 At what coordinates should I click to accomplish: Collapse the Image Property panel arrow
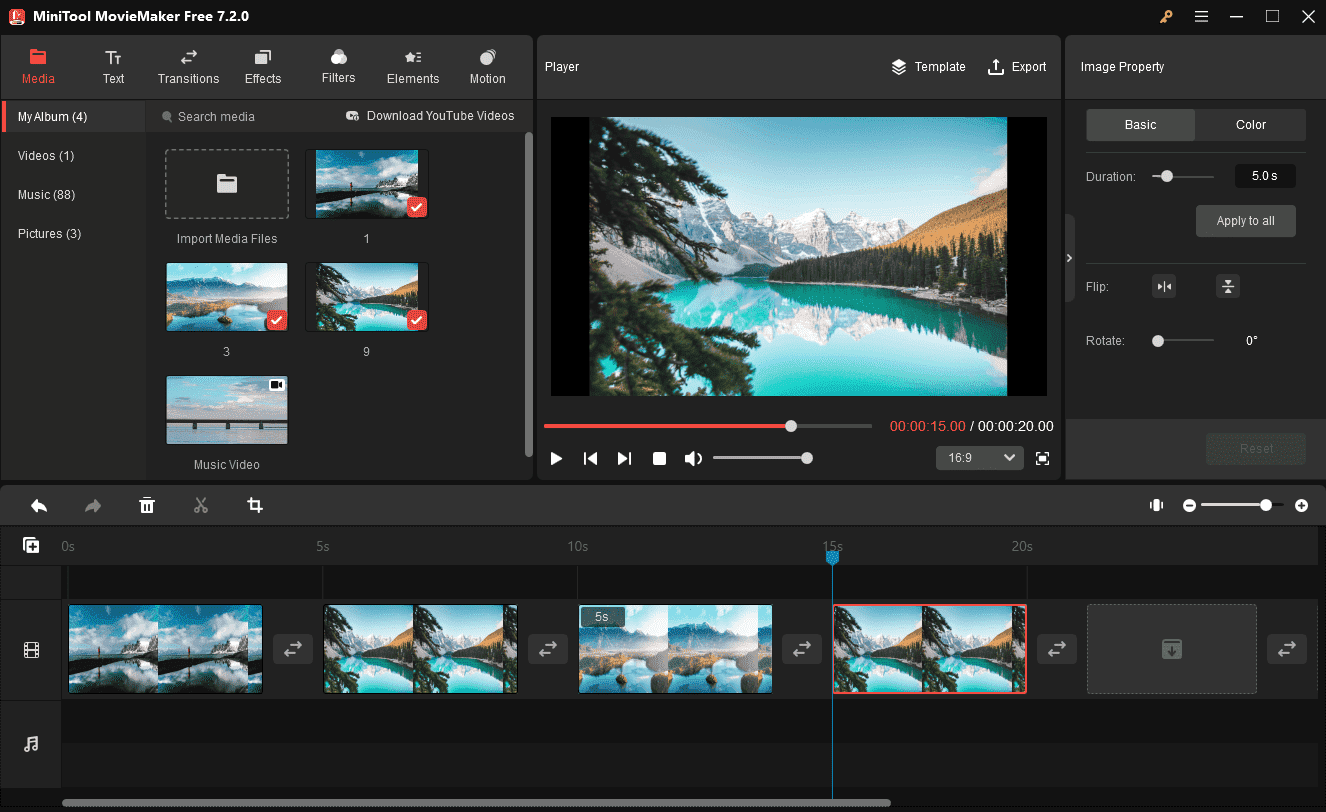point(1069,258)
